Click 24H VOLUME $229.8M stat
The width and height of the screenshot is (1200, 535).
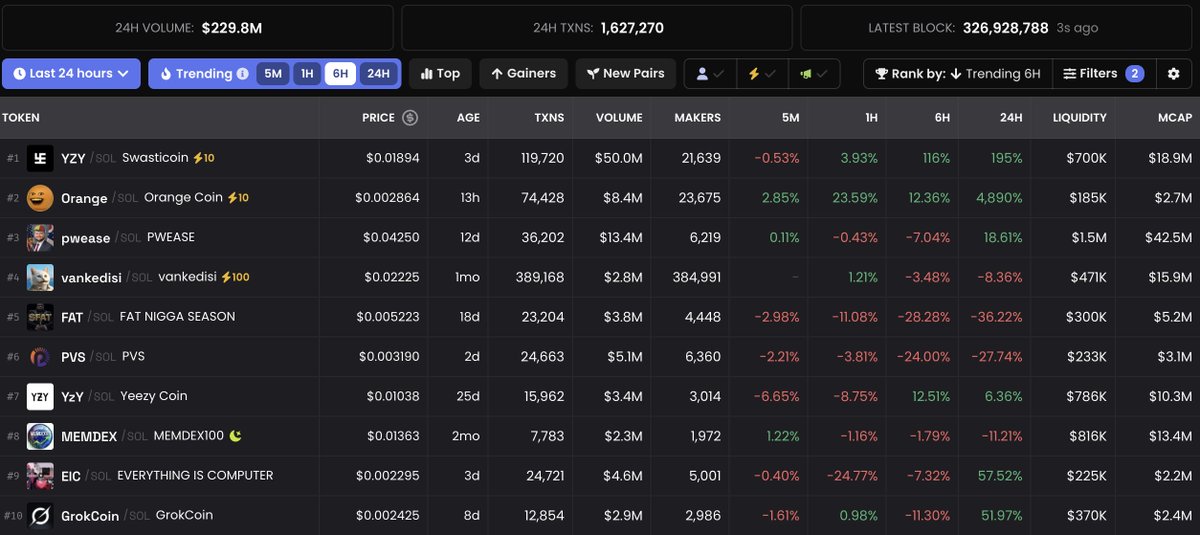188,28
